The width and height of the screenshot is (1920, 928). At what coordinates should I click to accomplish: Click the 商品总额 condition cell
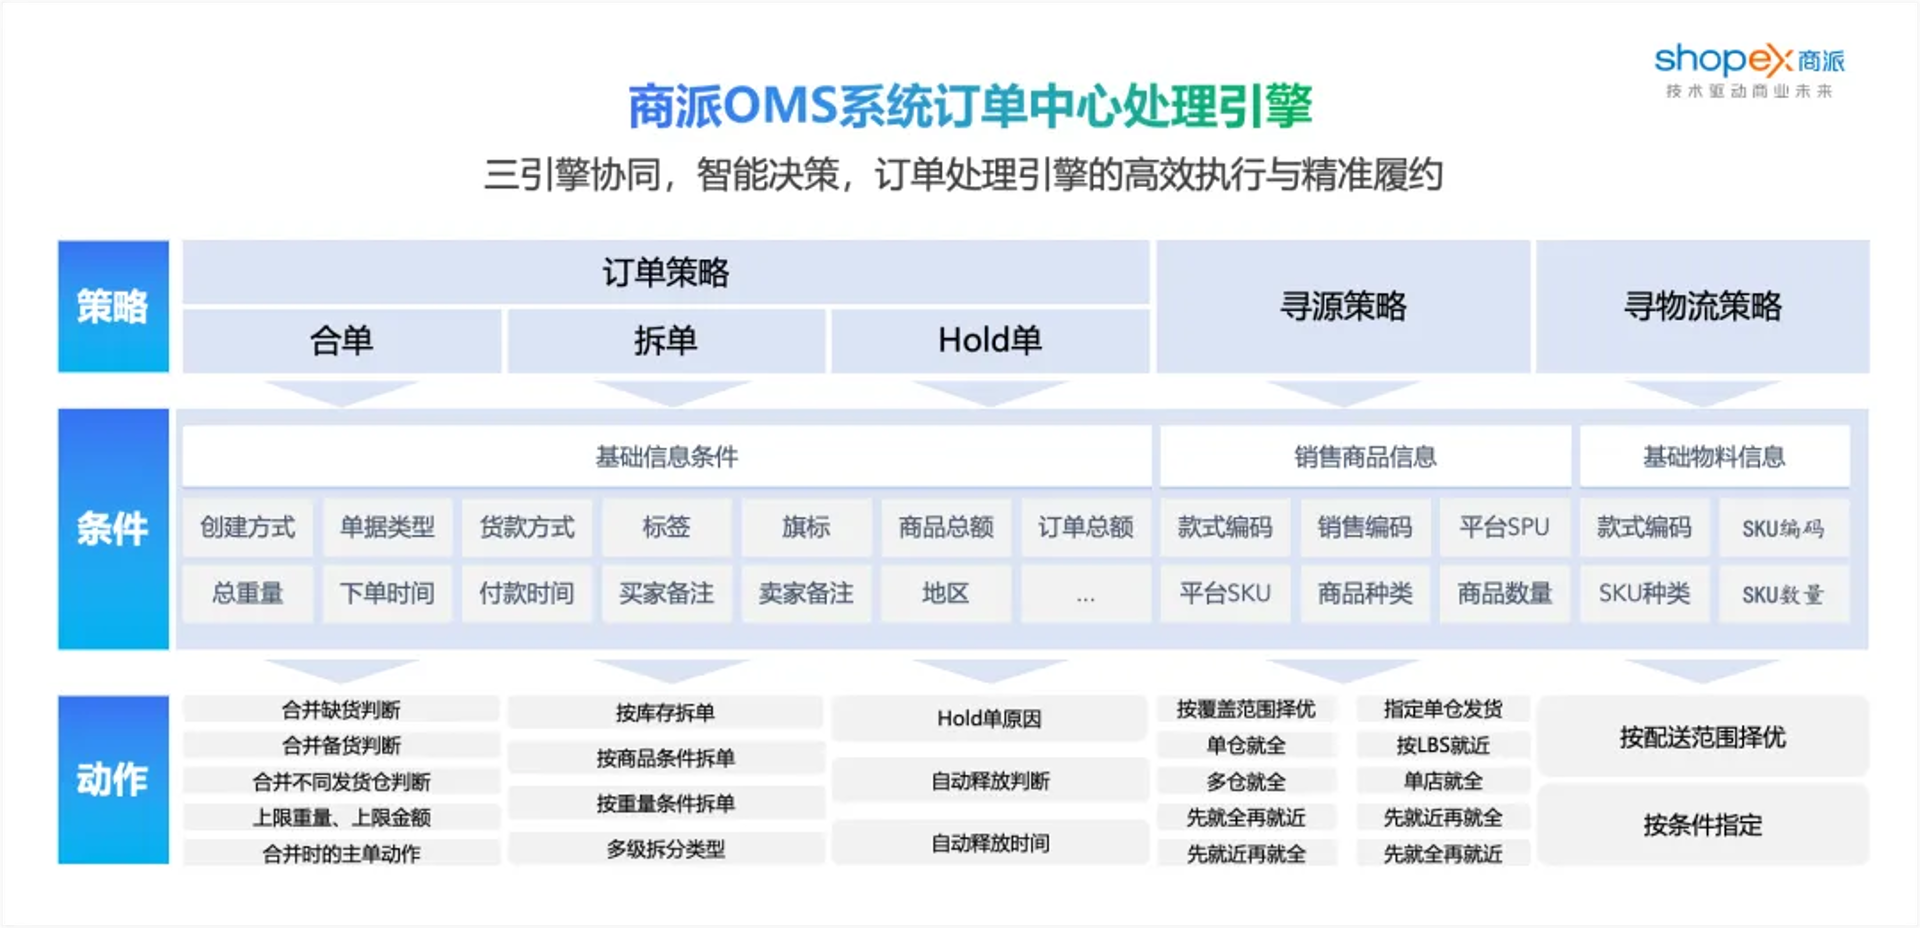pyautogui.click(x=946, y=527)
